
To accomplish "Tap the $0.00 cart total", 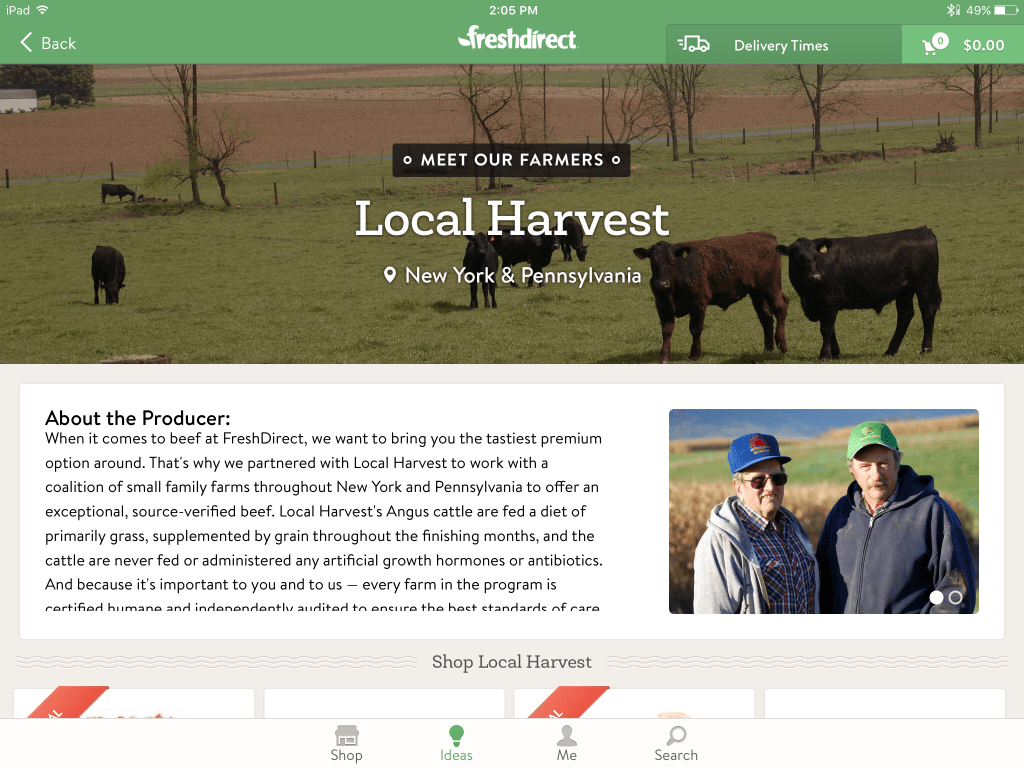I will point(984,45).
